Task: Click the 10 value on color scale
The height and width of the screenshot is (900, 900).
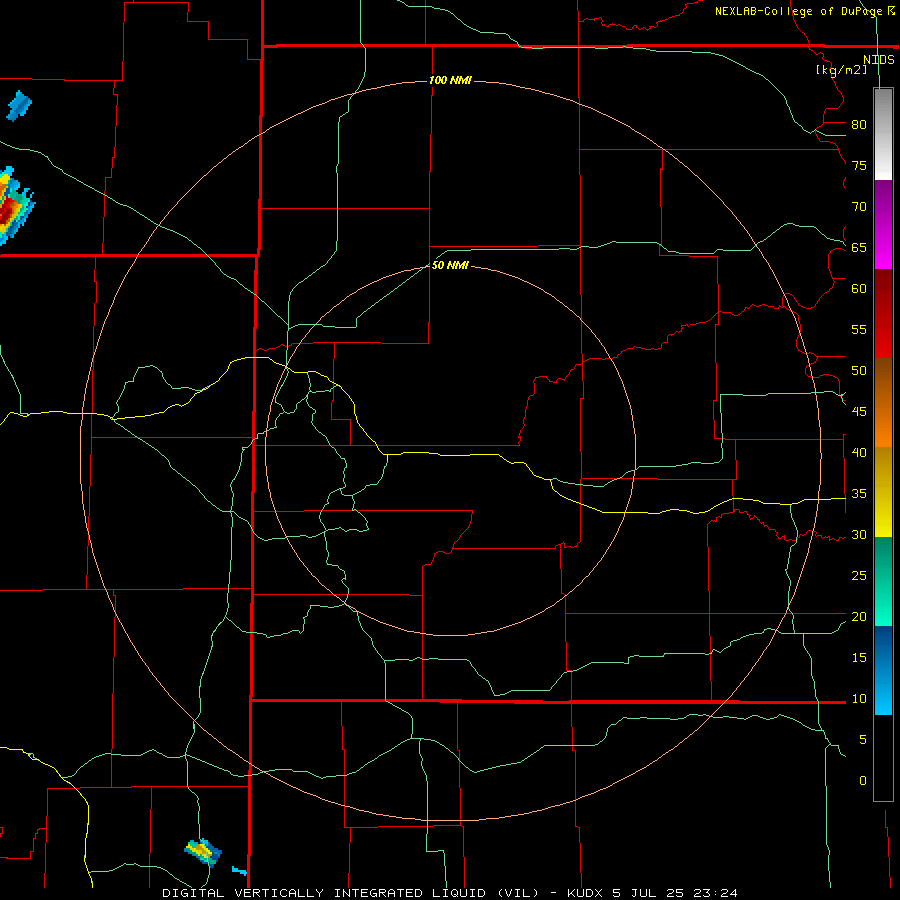Action: (859, 699)
